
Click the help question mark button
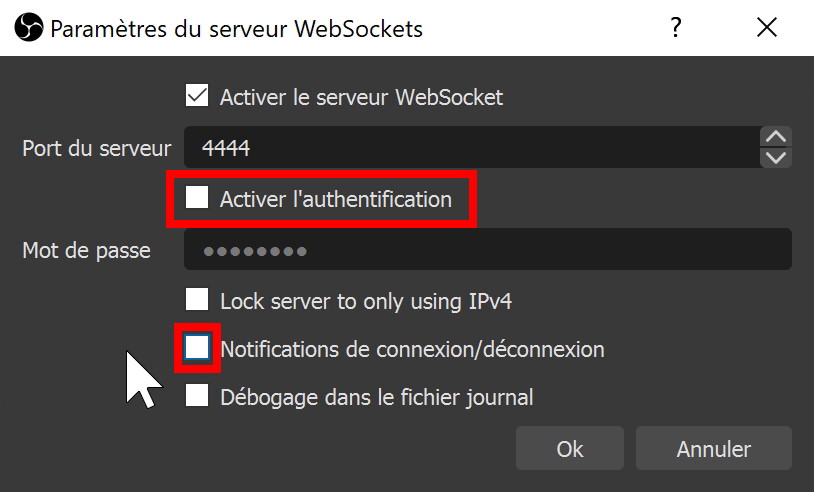[676, 28]
